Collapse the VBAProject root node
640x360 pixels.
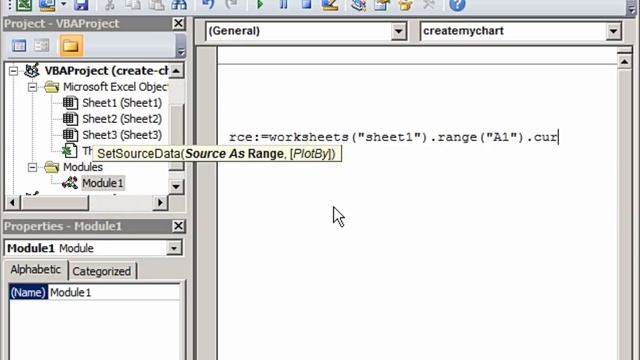coord(13,71)
